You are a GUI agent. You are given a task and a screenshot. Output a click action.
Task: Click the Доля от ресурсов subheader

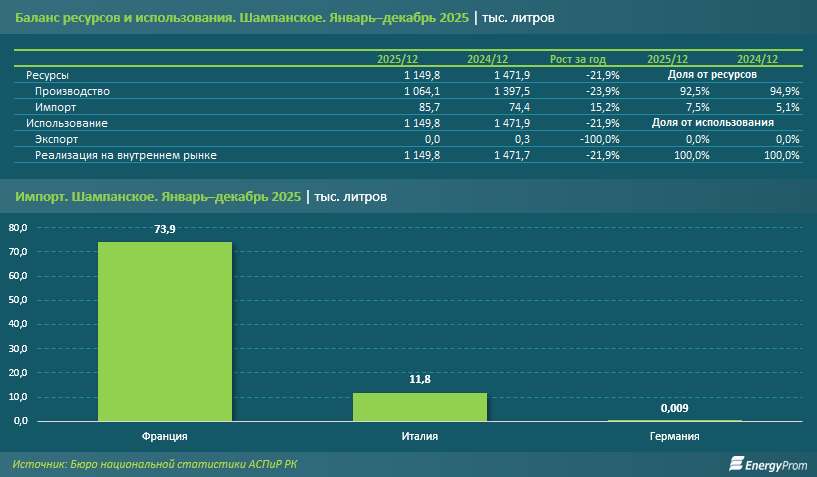coord(712,75)
